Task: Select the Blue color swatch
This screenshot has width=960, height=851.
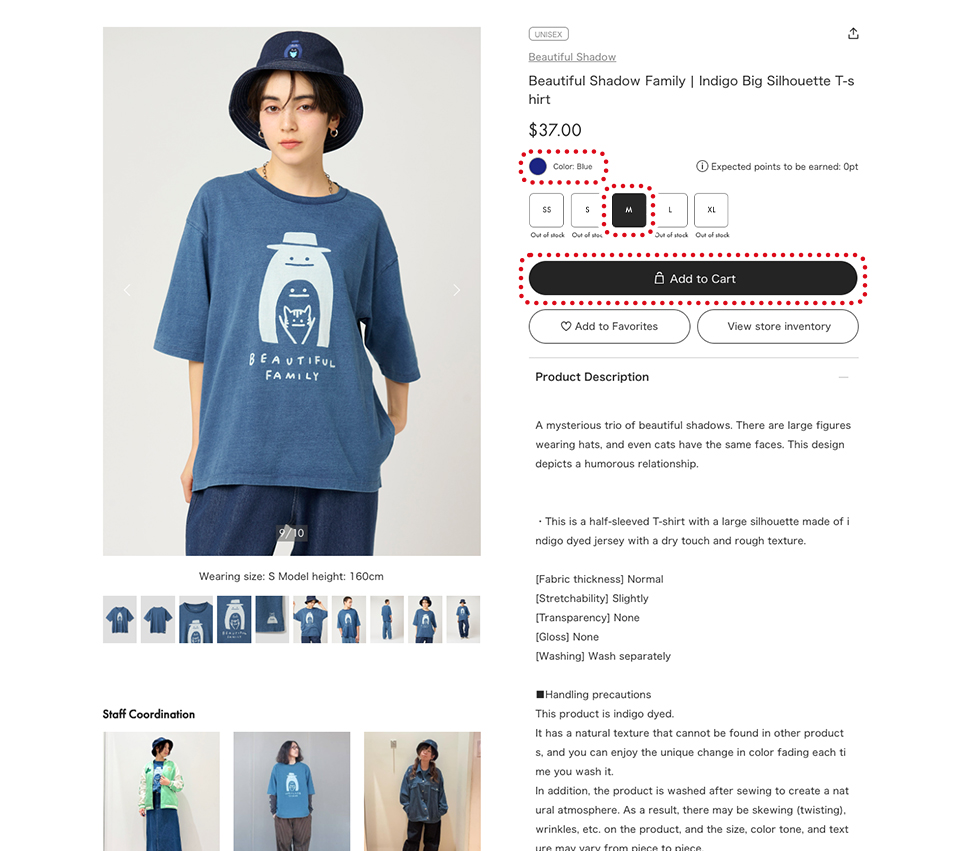Action: [x=538, y=167]
